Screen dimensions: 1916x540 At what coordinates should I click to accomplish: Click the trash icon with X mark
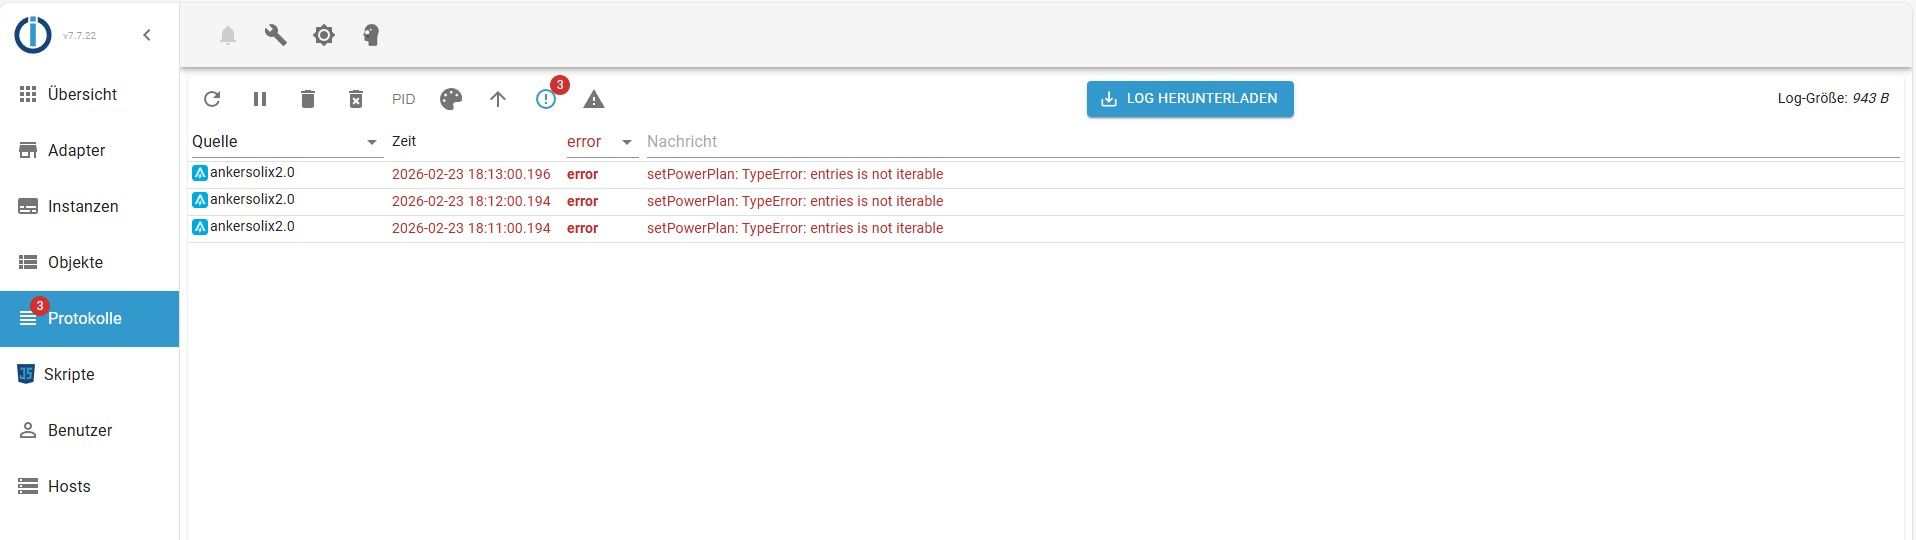click(356, 99)
